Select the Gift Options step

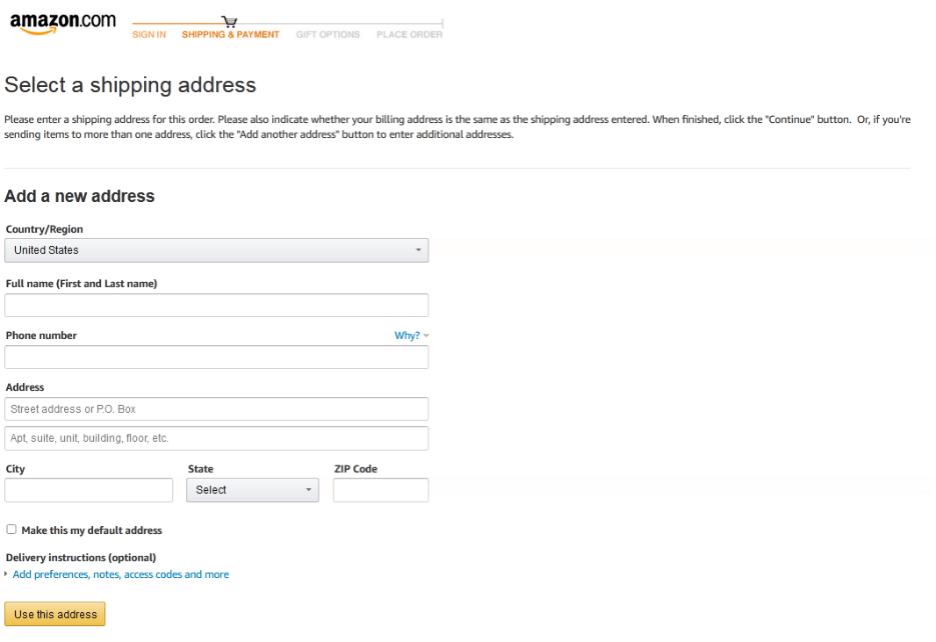[x=328, y=35]
